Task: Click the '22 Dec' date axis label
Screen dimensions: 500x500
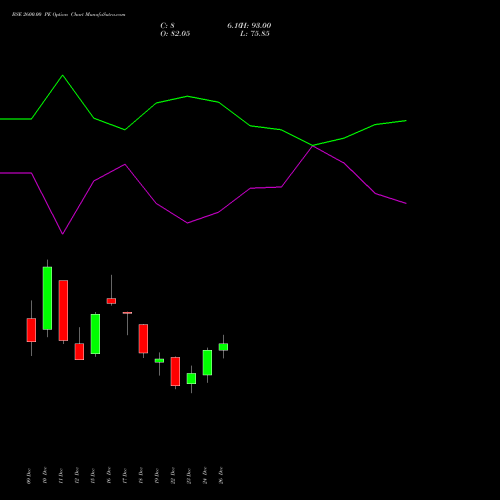Action: [173, 476]
